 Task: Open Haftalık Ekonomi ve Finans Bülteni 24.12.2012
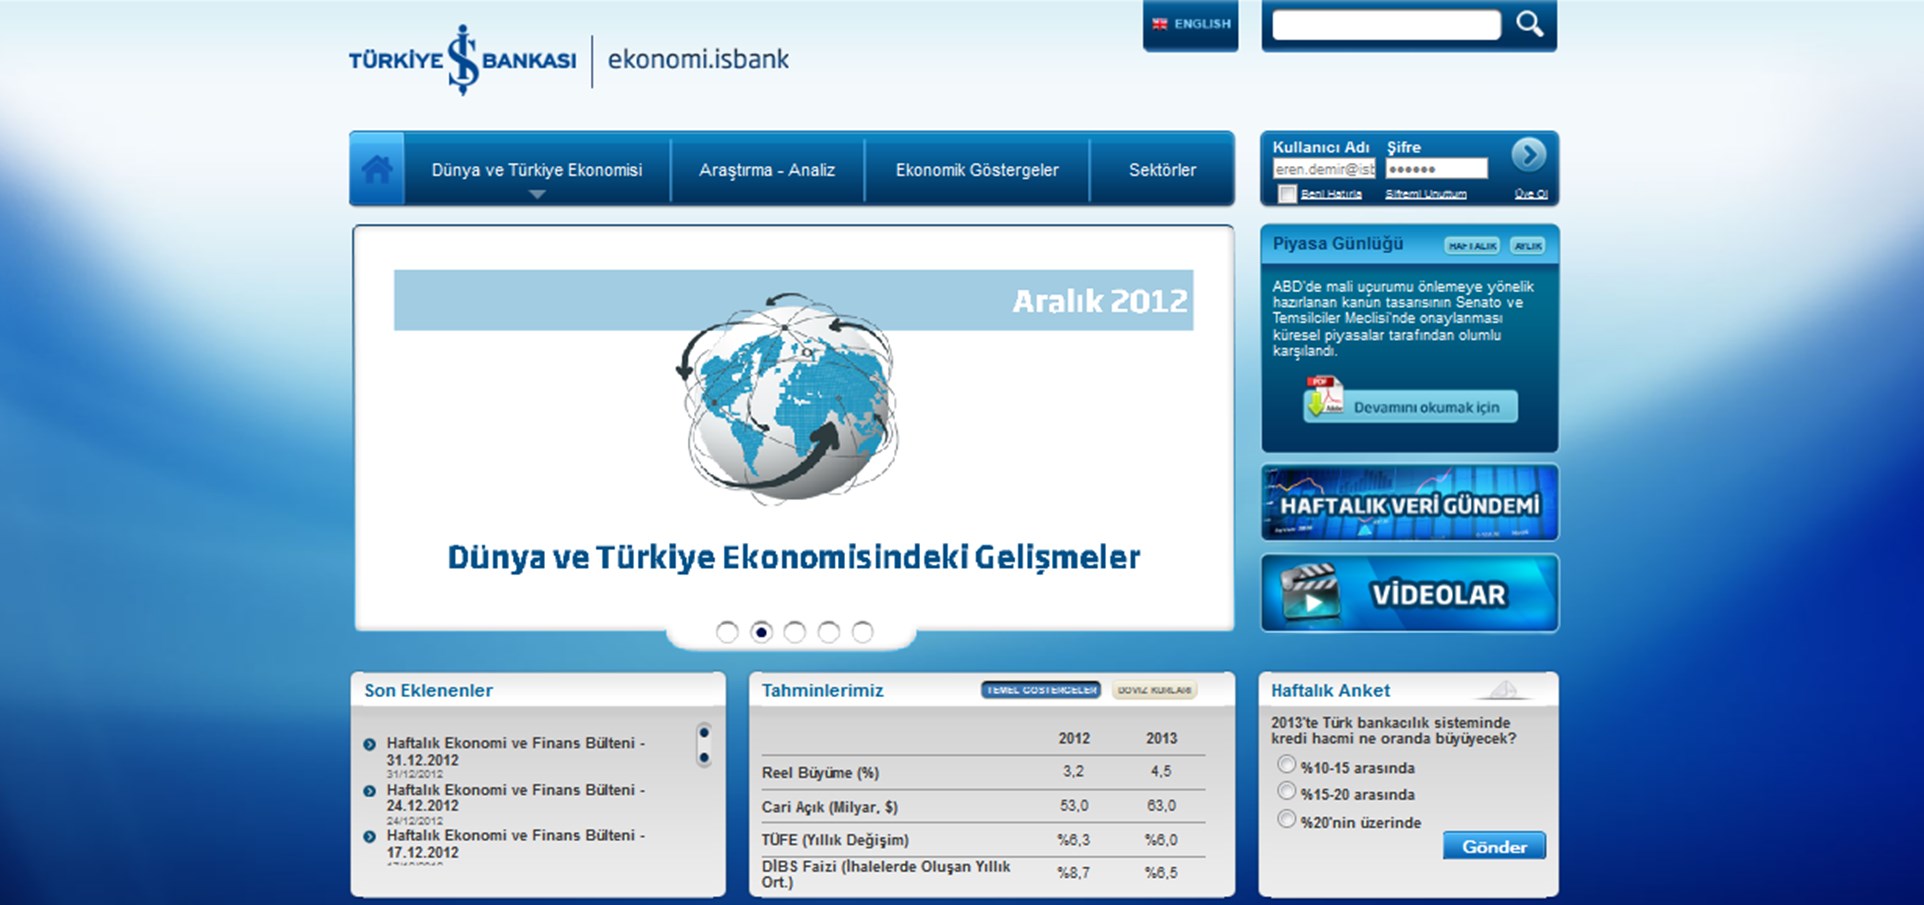(x=516, y=797)
